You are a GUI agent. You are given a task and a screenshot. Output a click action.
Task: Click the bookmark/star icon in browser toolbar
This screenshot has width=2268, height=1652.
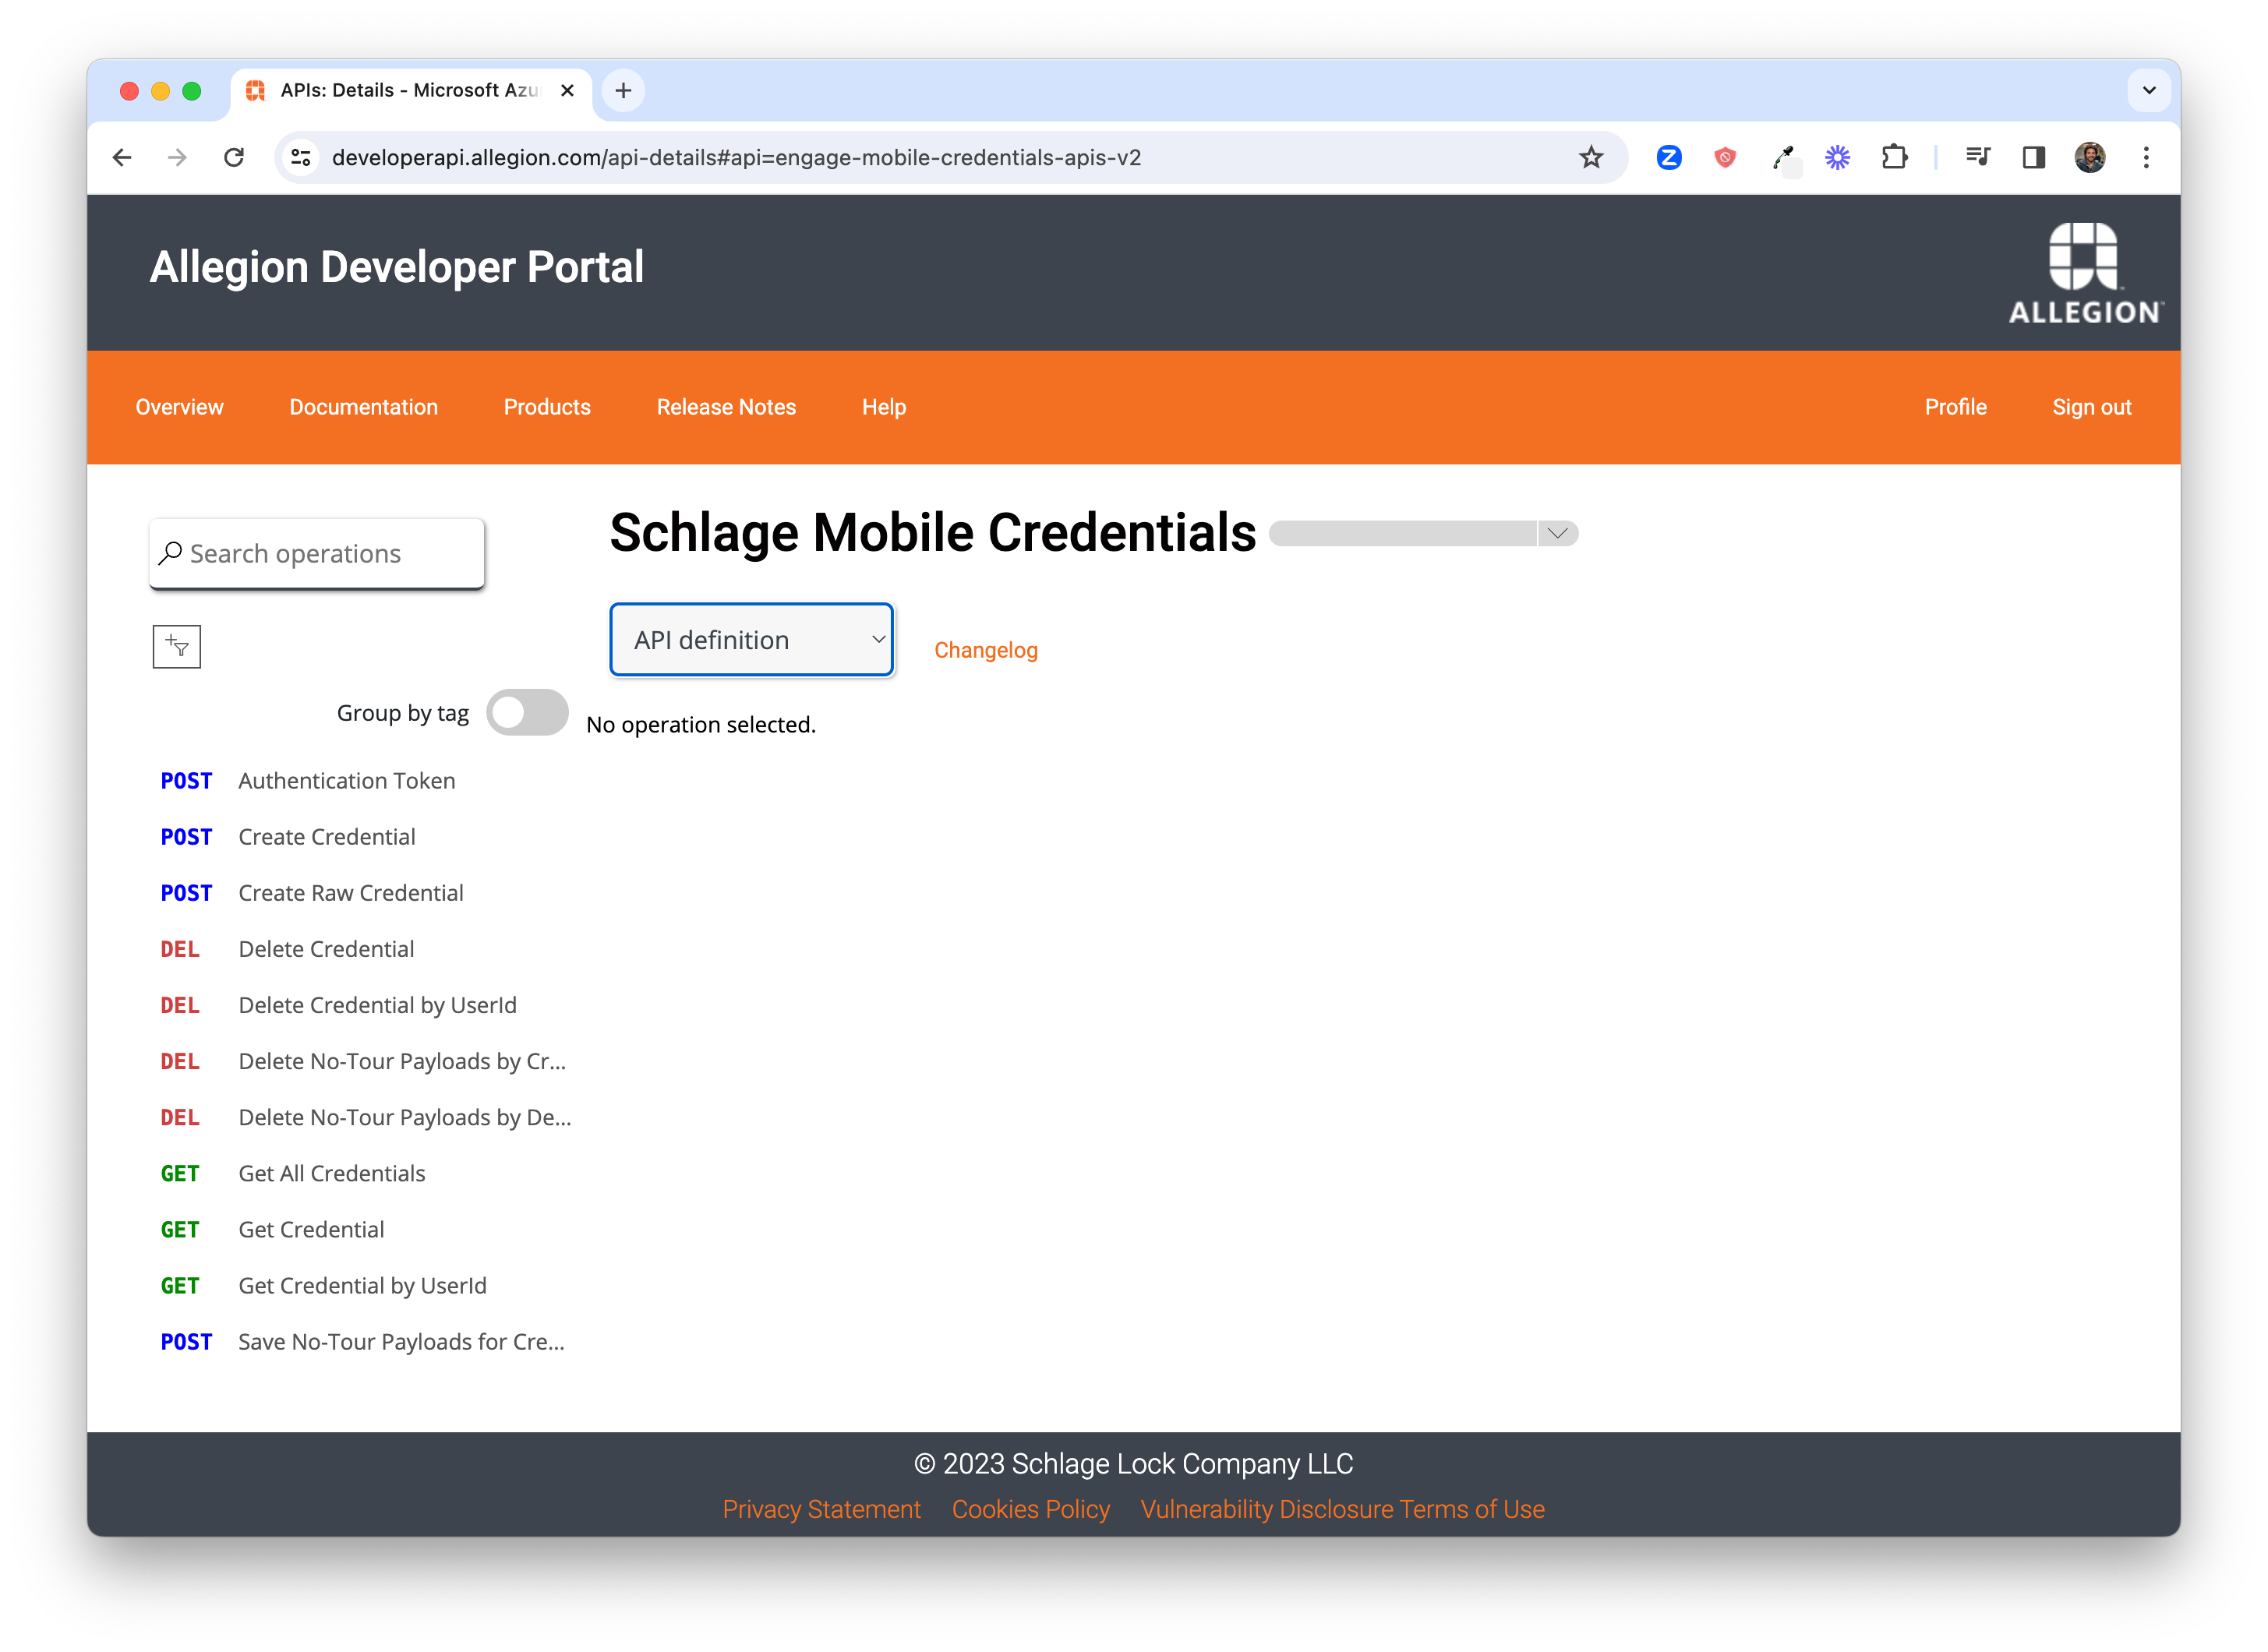1591,157
